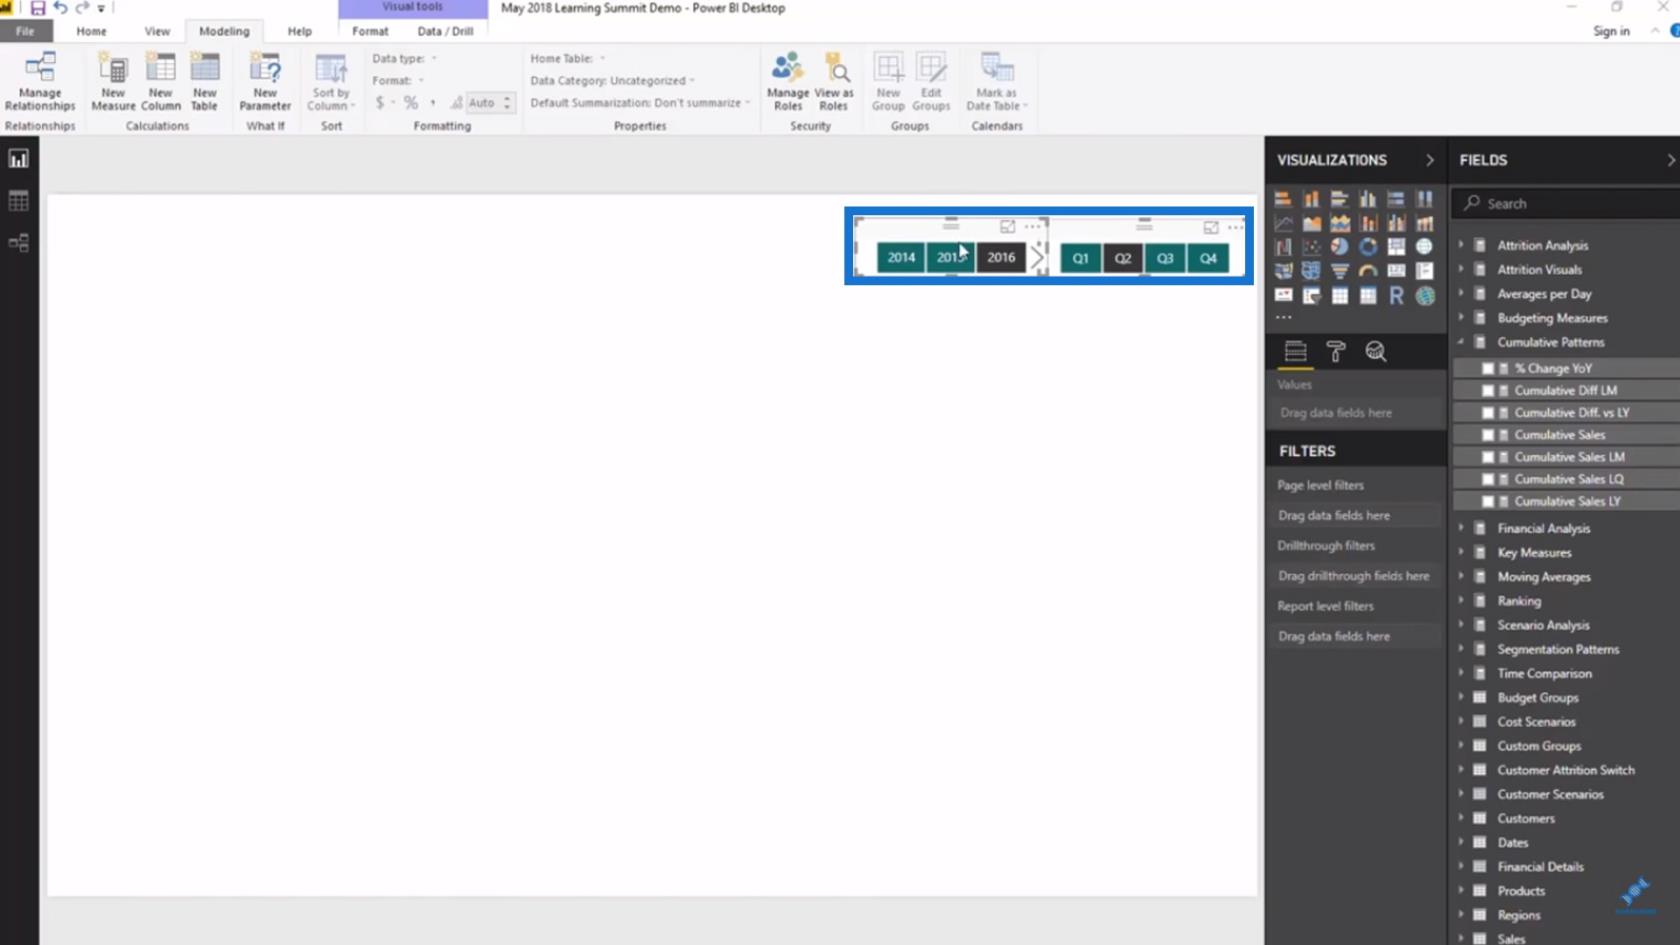Select Q2 in the quarter slicer

pyautogui.click(x=1123, y=258)
